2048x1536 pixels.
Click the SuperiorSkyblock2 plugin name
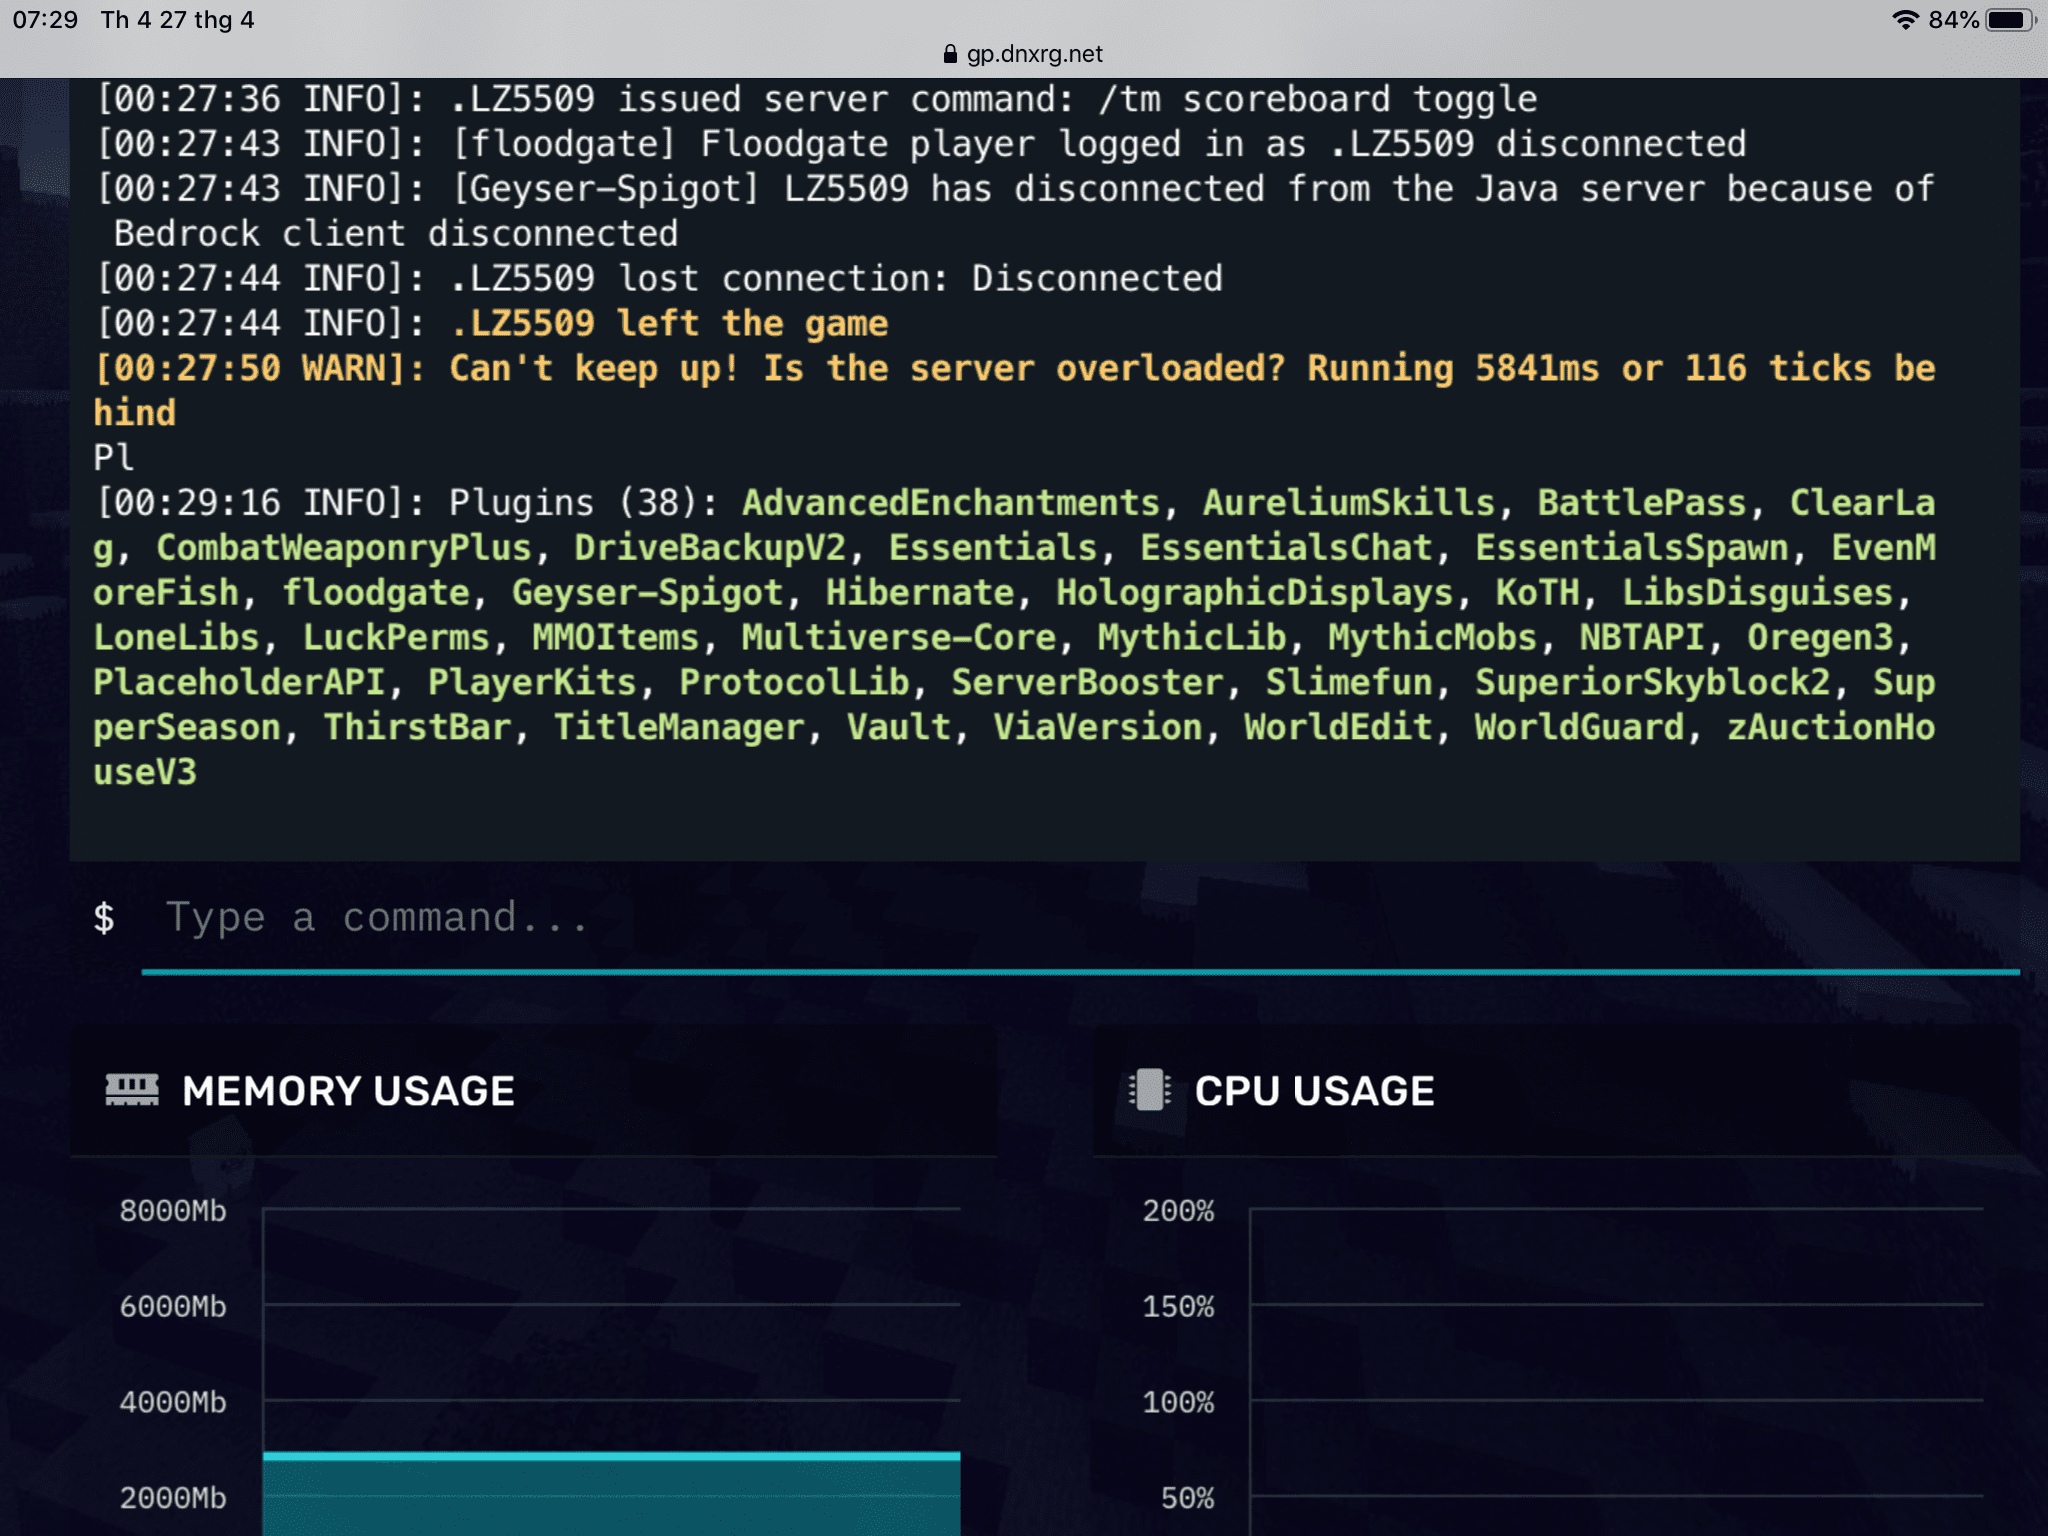(x=1653, y=683)
